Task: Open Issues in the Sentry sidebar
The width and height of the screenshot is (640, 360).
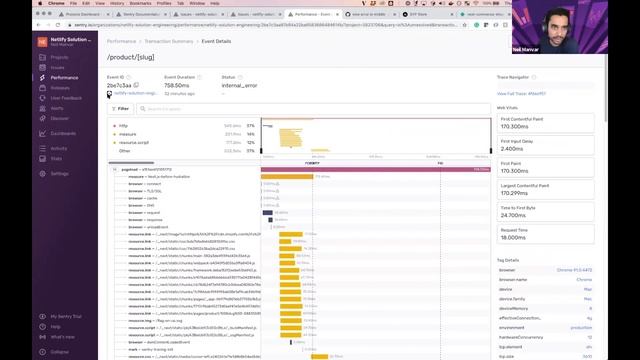Action: 58,68
